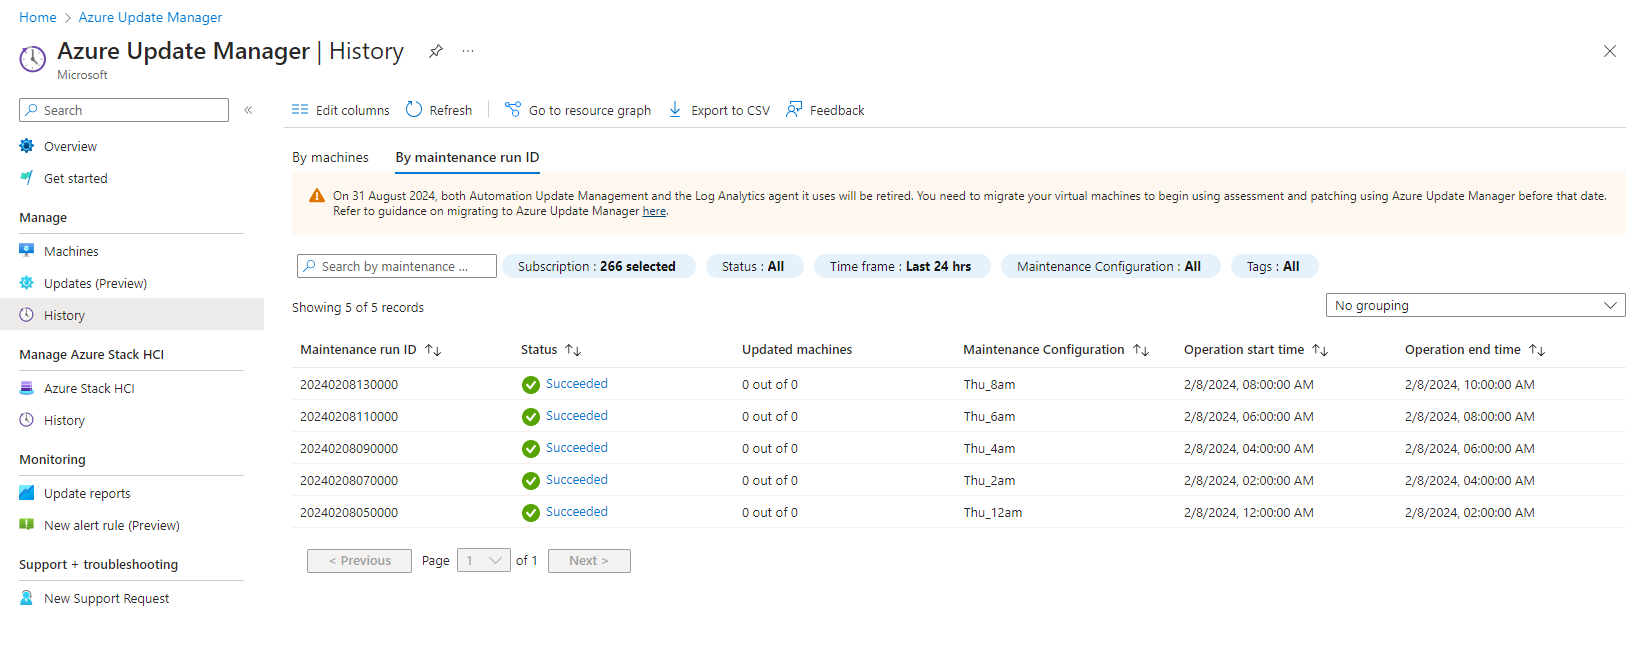Open Maintenance Configuration : All filter
1644x671 pixels.
[1110, 266]
